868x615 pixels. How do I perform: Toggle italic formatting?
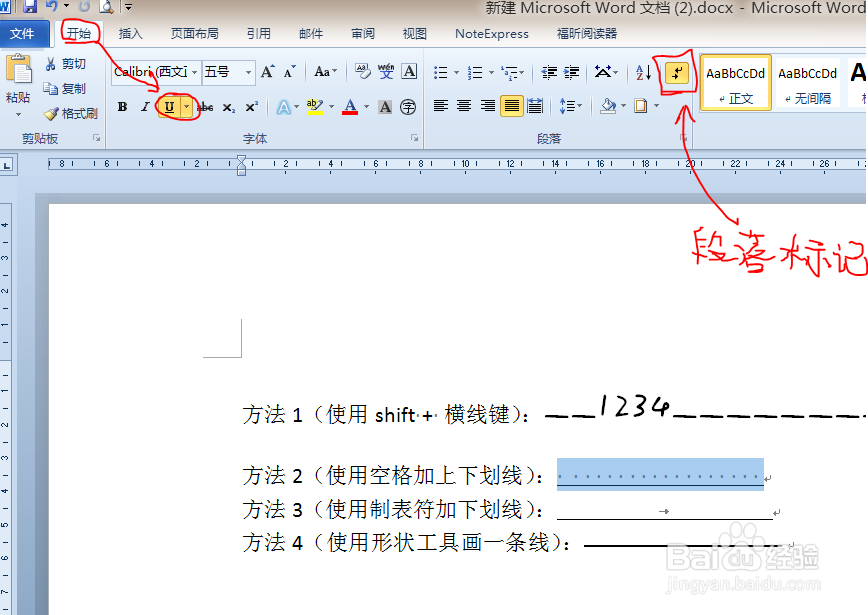click(144, 106)
